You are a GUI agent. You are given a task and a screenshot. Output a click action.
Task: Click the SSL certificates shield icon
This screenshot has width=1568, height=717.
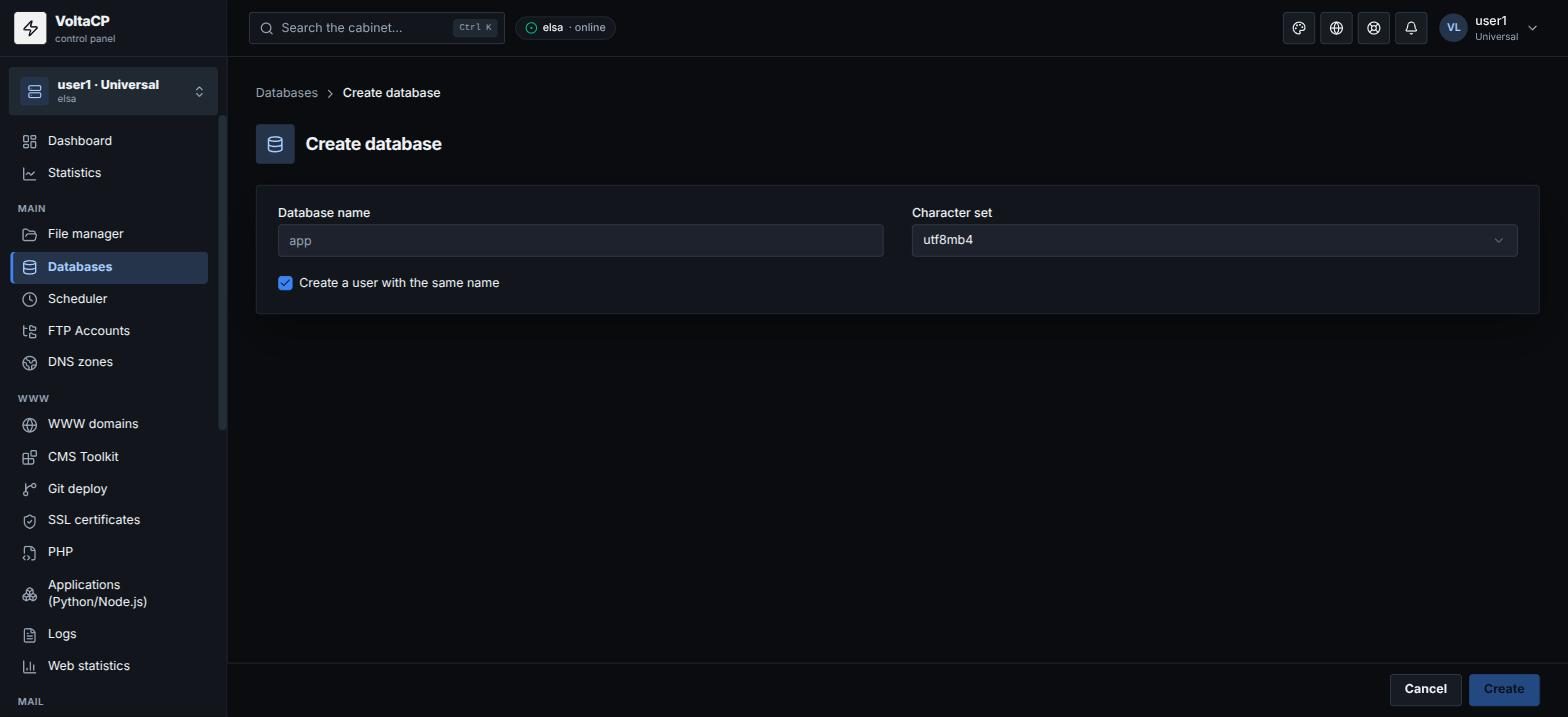(x=30, y=520)
